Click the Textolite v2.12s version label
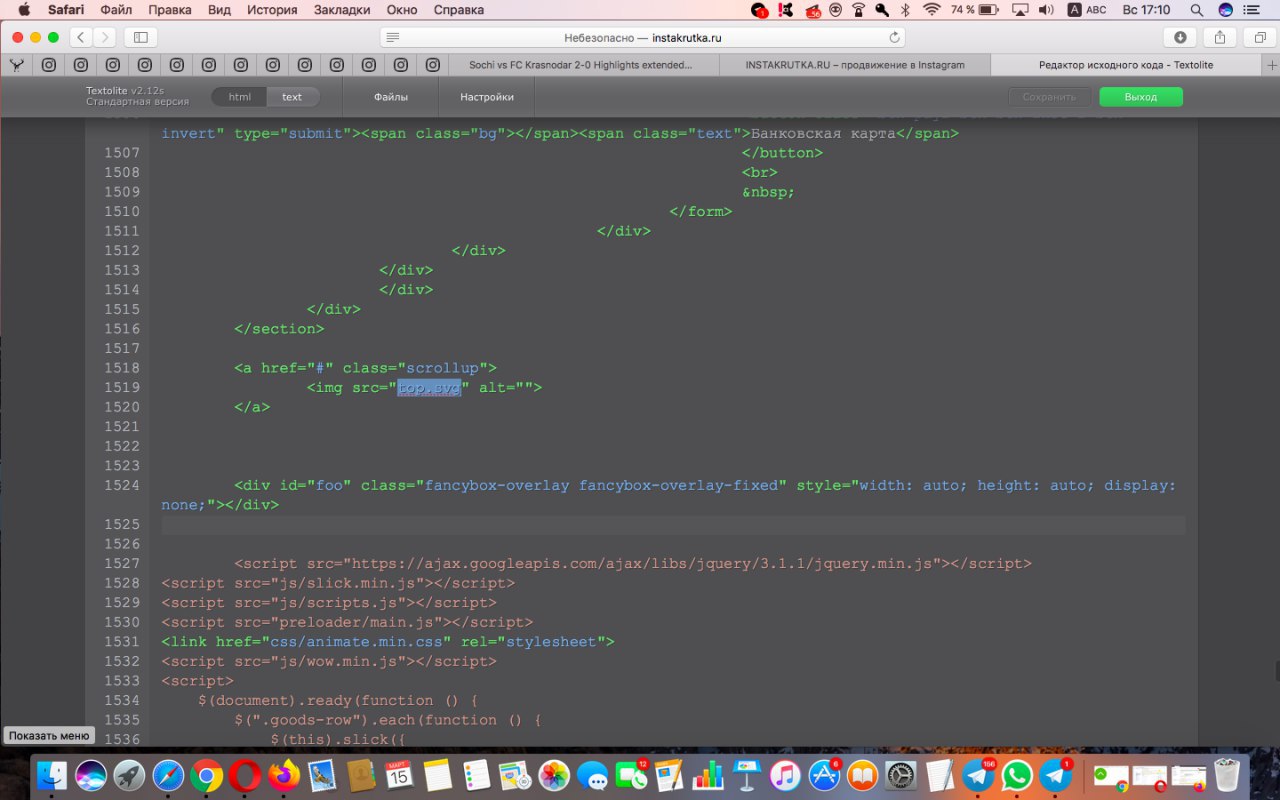 point(125,91)
